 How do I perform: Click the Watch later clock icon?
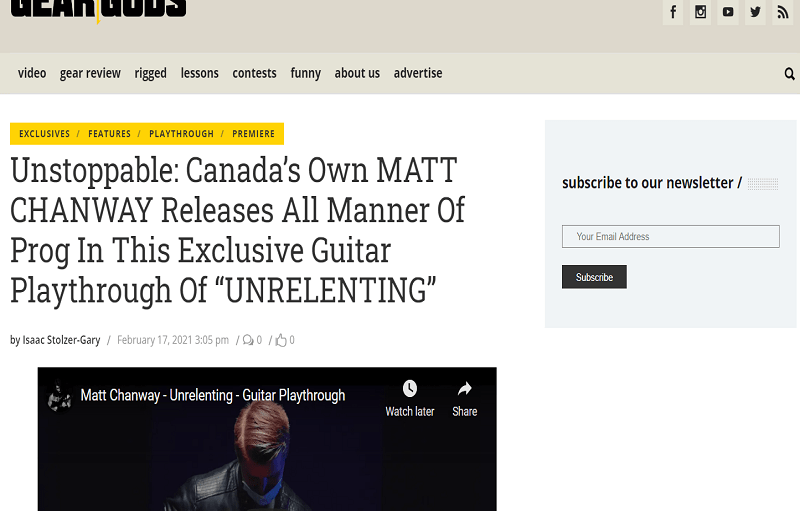coord(410,390)
